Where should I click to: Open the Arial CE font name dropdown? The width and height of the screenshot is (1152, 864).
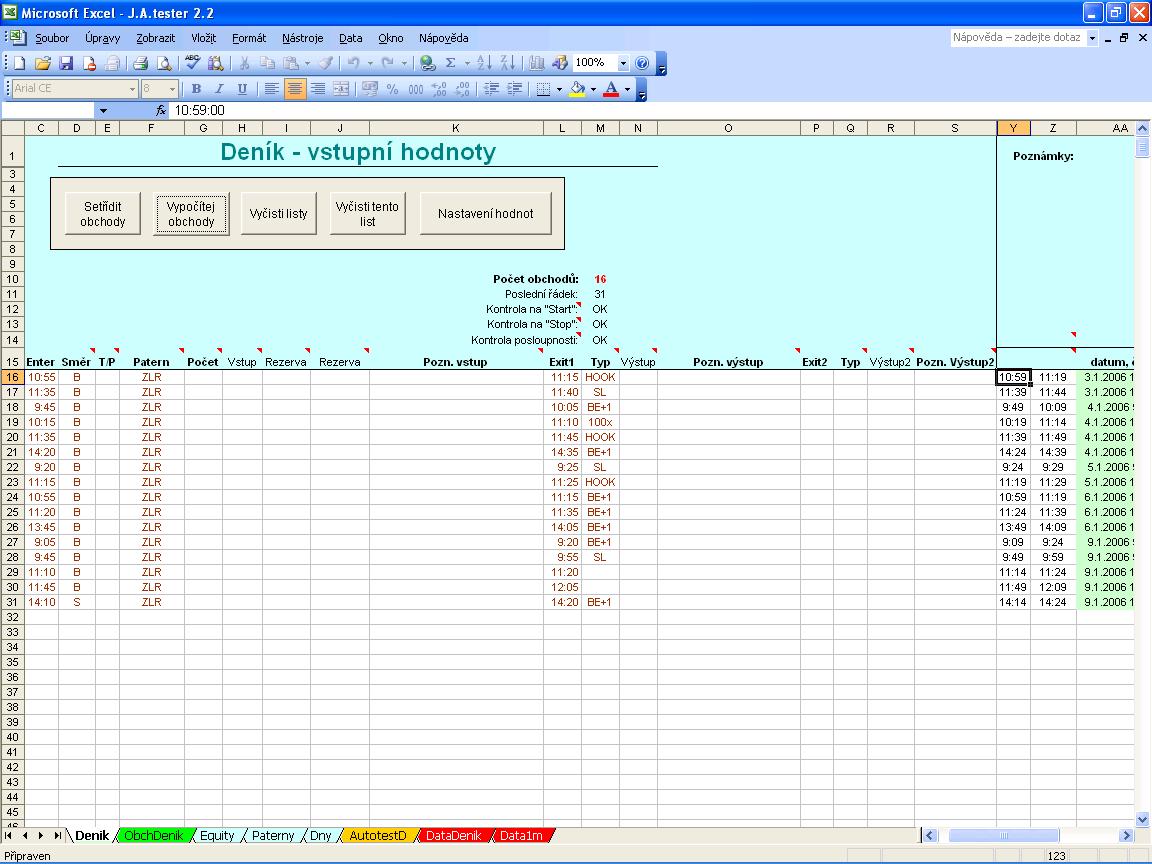[132, 89]
